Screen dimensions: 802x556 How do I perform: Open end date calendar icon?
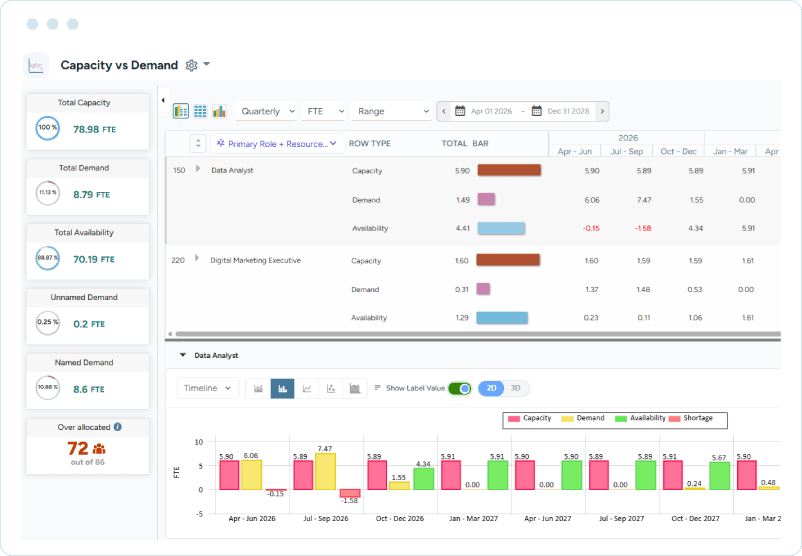[x=536, y=110]
